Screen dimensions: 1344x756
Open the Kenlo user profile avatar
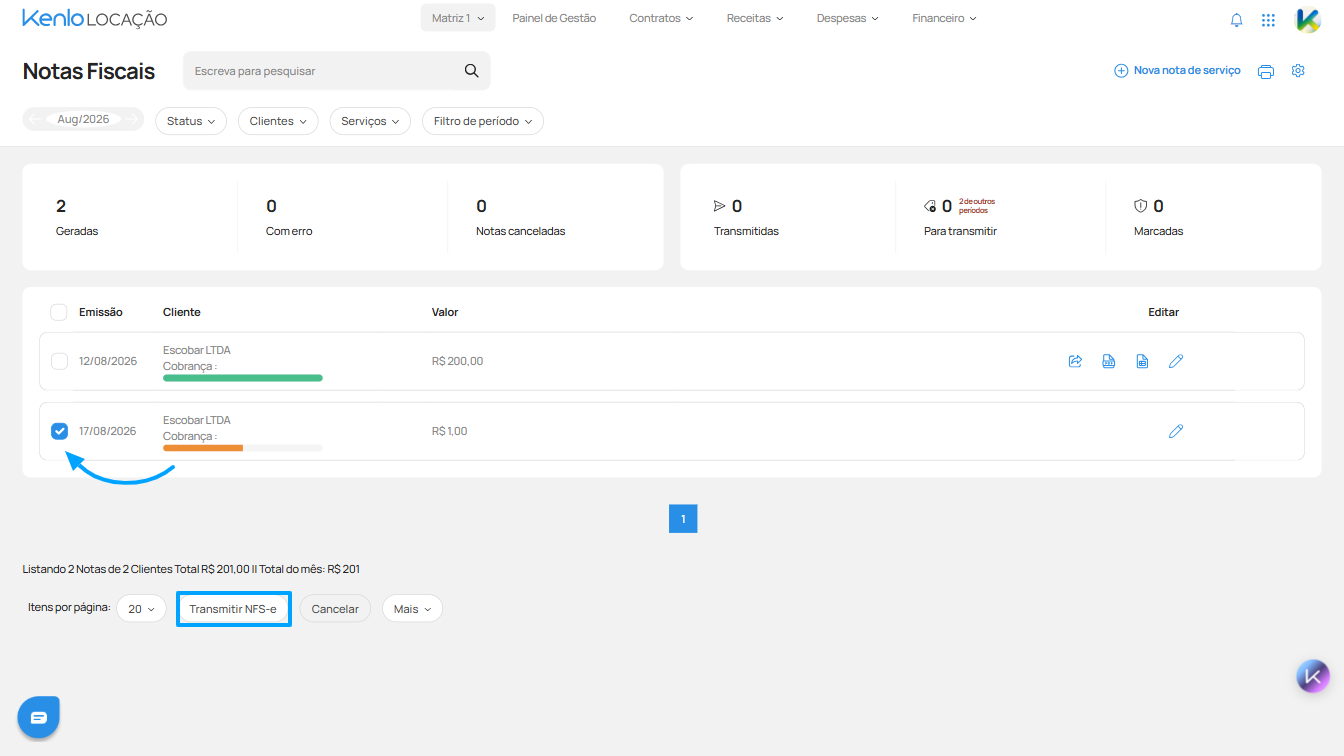pos(1308,19)
